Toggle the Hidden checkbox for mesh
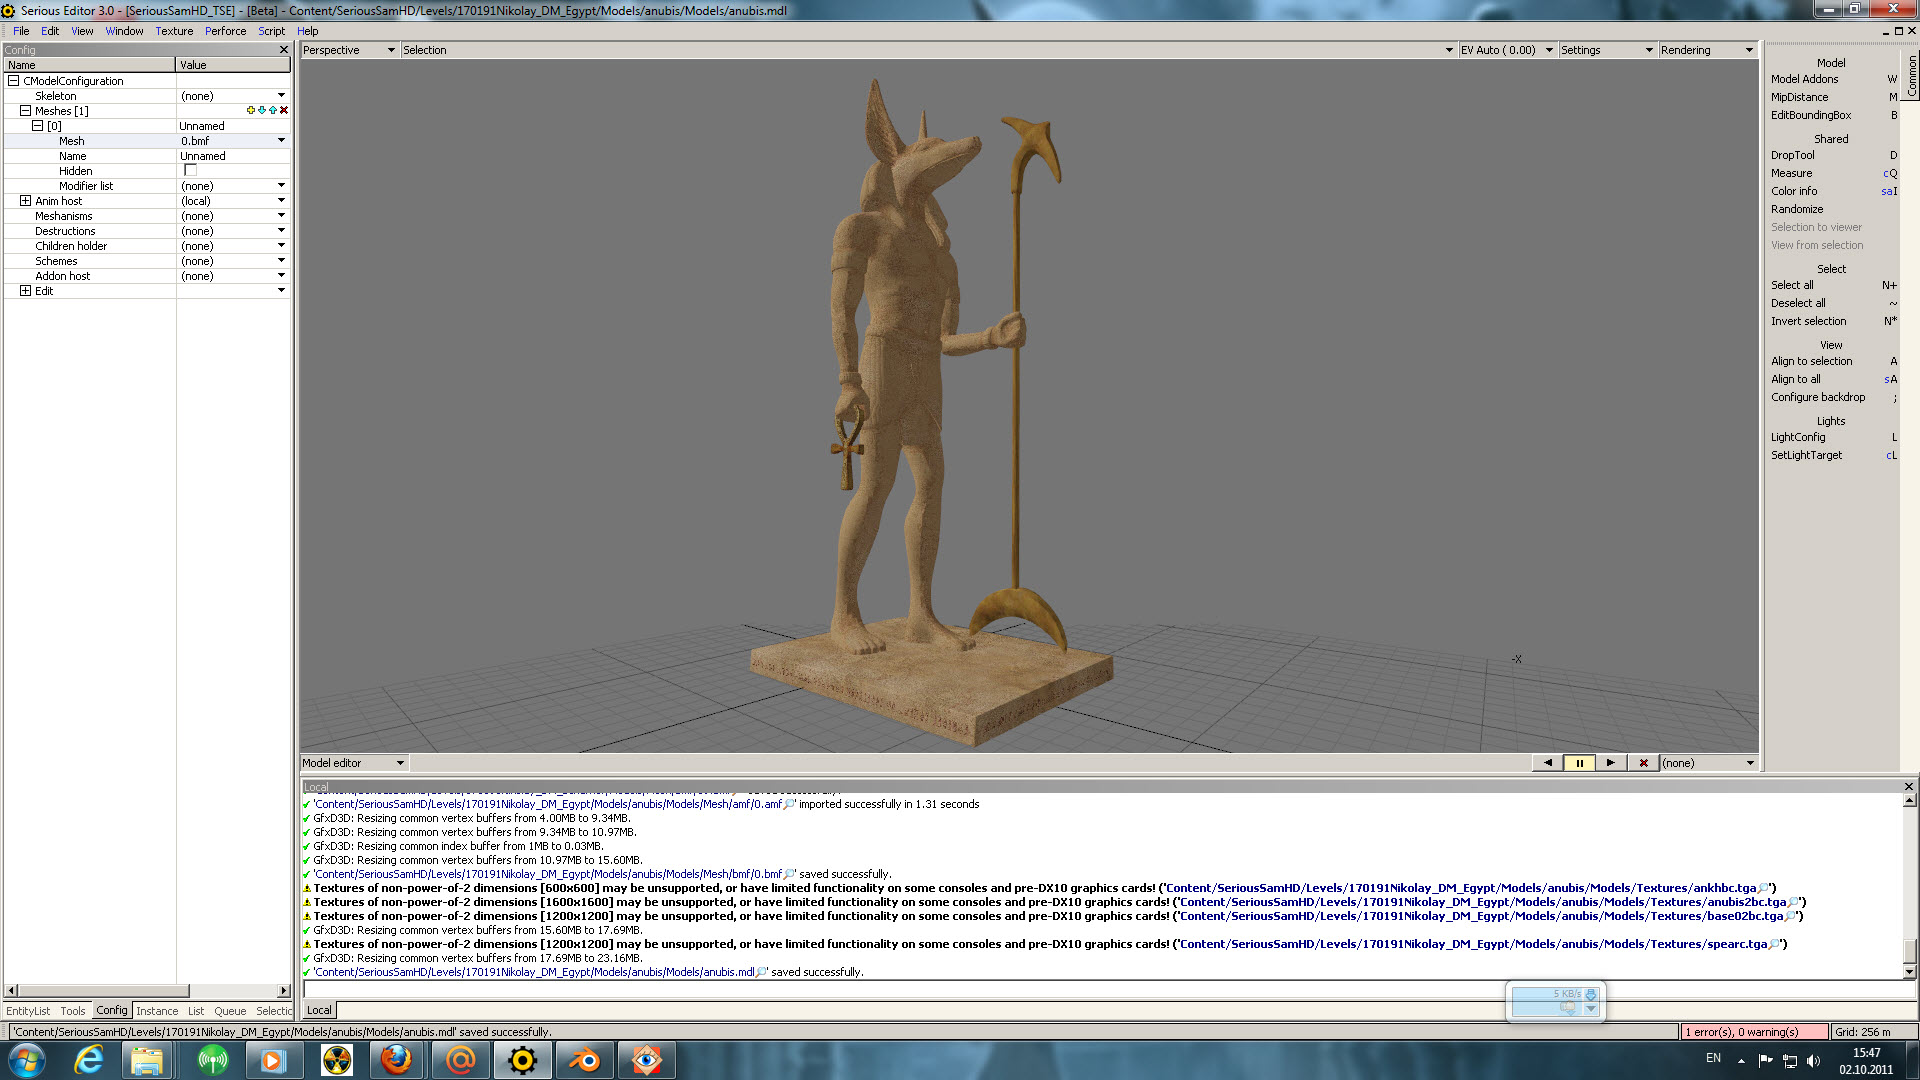This screenshot has width=1920, height=1080. [190, 171]
